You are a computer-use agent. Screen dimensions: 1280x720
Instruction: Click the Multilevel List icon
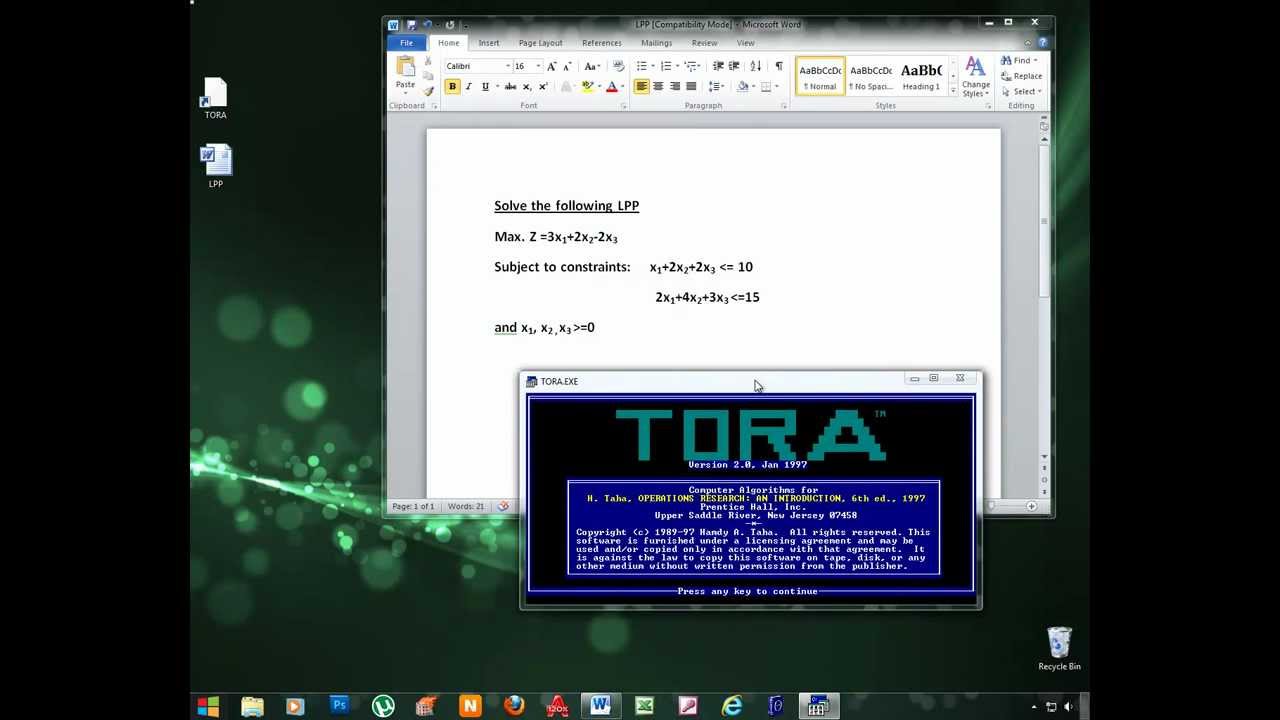pyautogui.click(x=691, y=66)
